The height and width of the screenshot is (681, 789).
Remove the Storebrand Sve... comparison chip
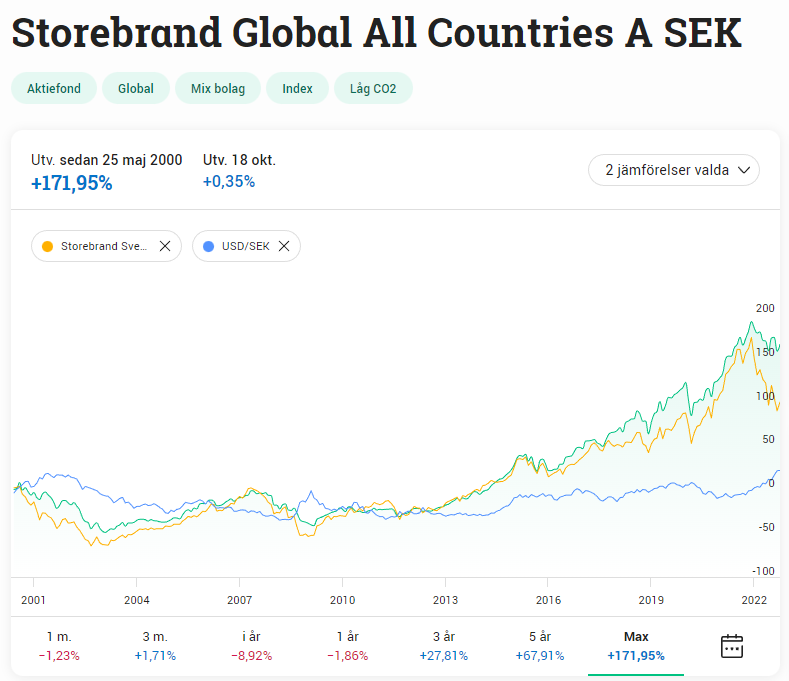[165, 246]
